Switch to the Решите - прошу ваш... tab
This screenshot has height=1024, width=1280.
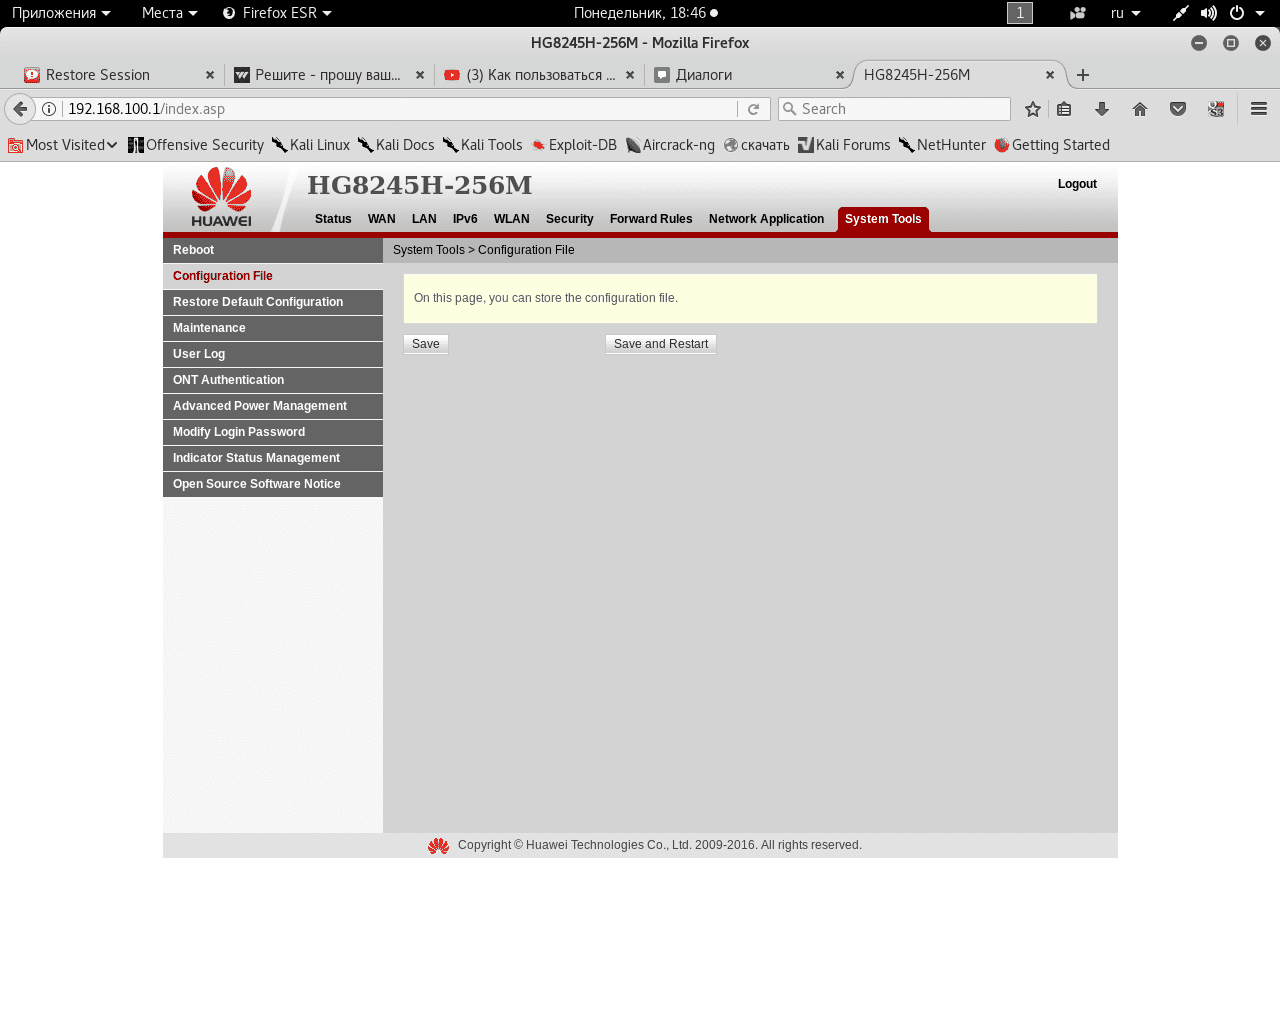329,75
